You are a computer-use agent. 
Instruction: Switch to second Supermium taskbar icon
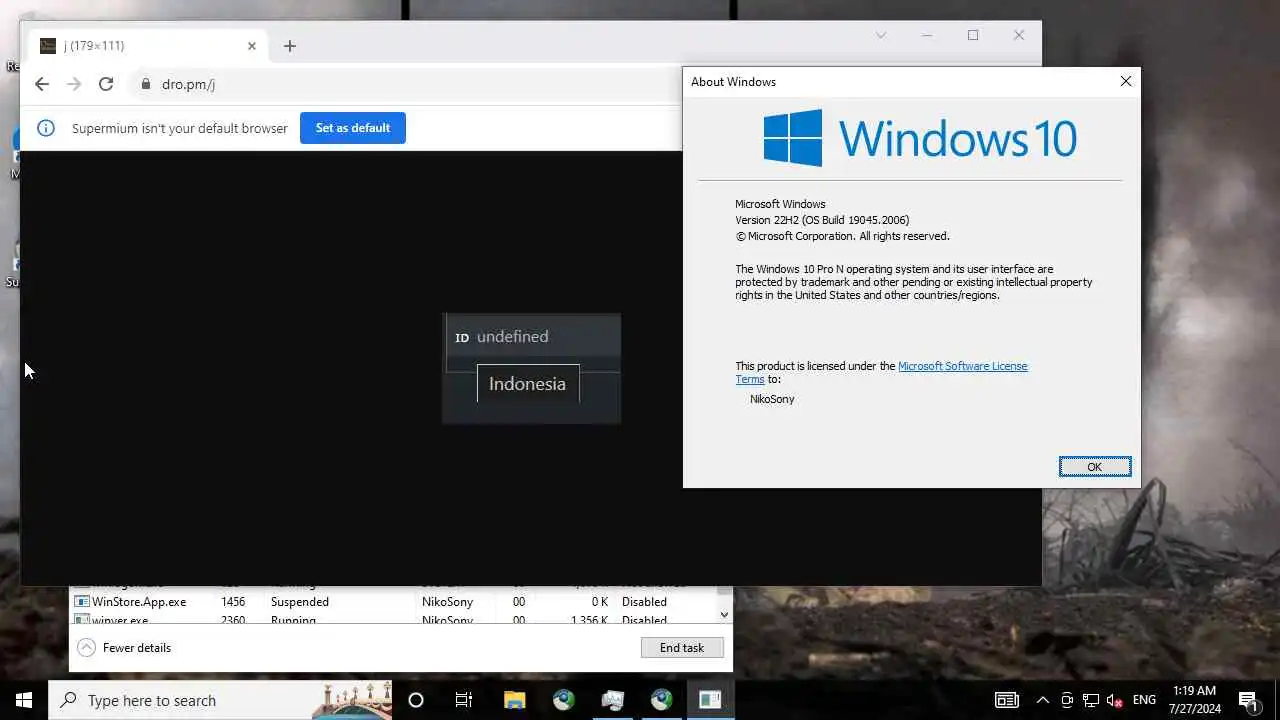(662, 700)
